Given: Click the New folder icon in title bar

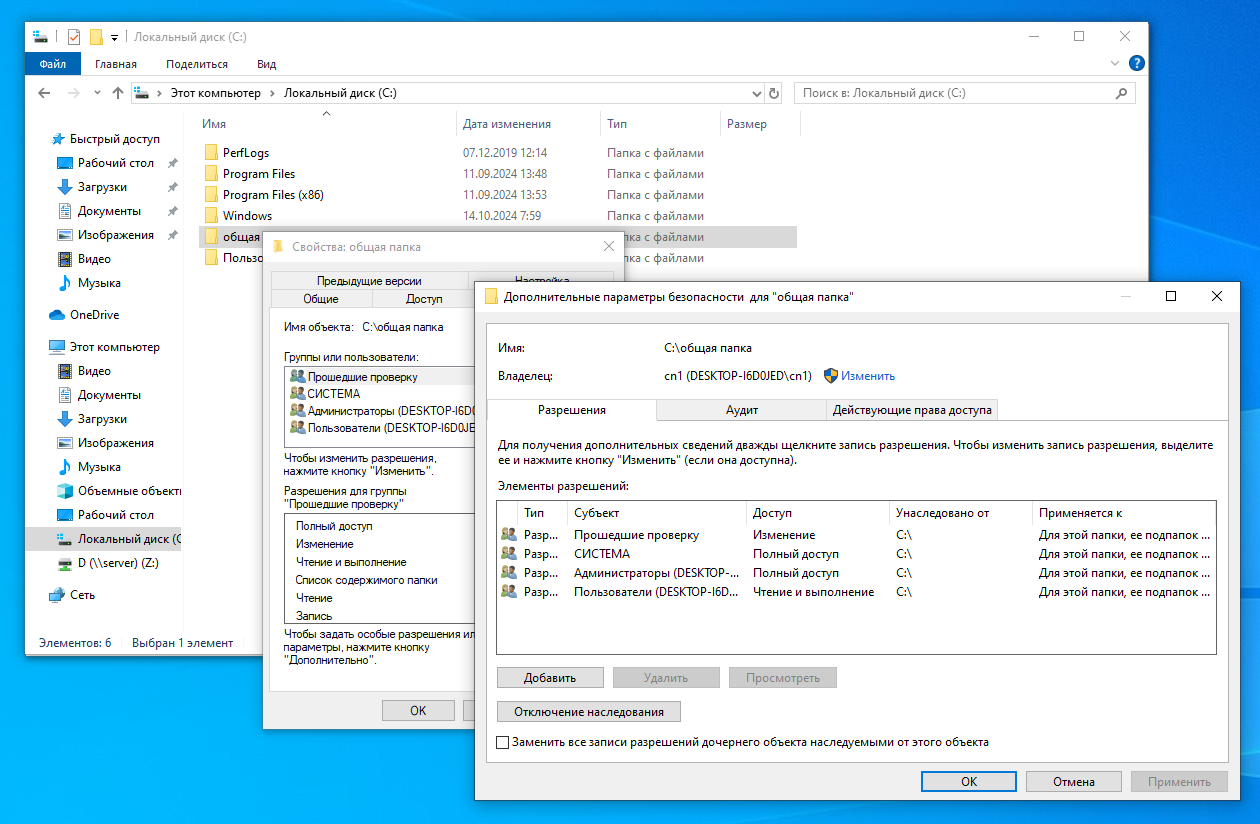Looking at the screenshot, I should (96, 37).
